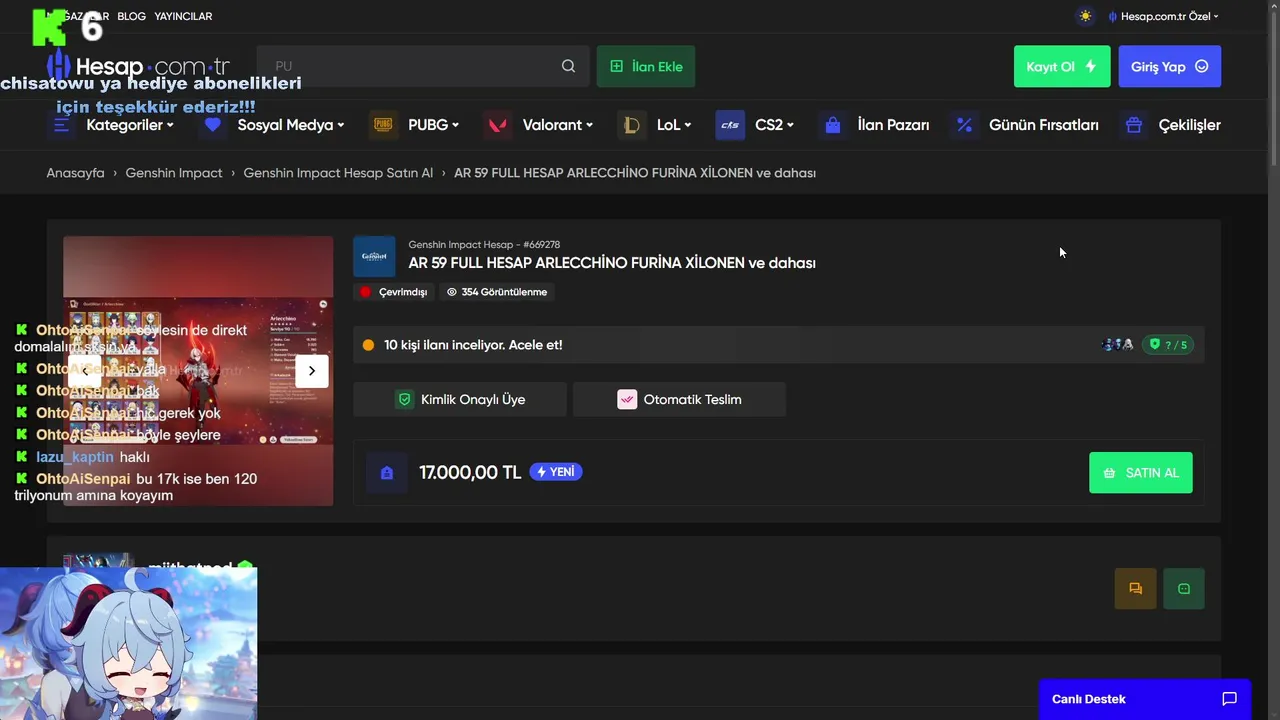Click the Otomatik Teslim checkmark icon

627,399
